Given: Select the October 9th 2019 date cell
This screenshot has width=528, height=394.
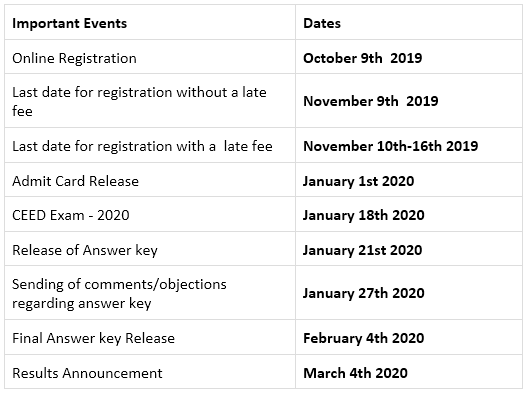Looking at the screenshot, I should coord(362,58).
